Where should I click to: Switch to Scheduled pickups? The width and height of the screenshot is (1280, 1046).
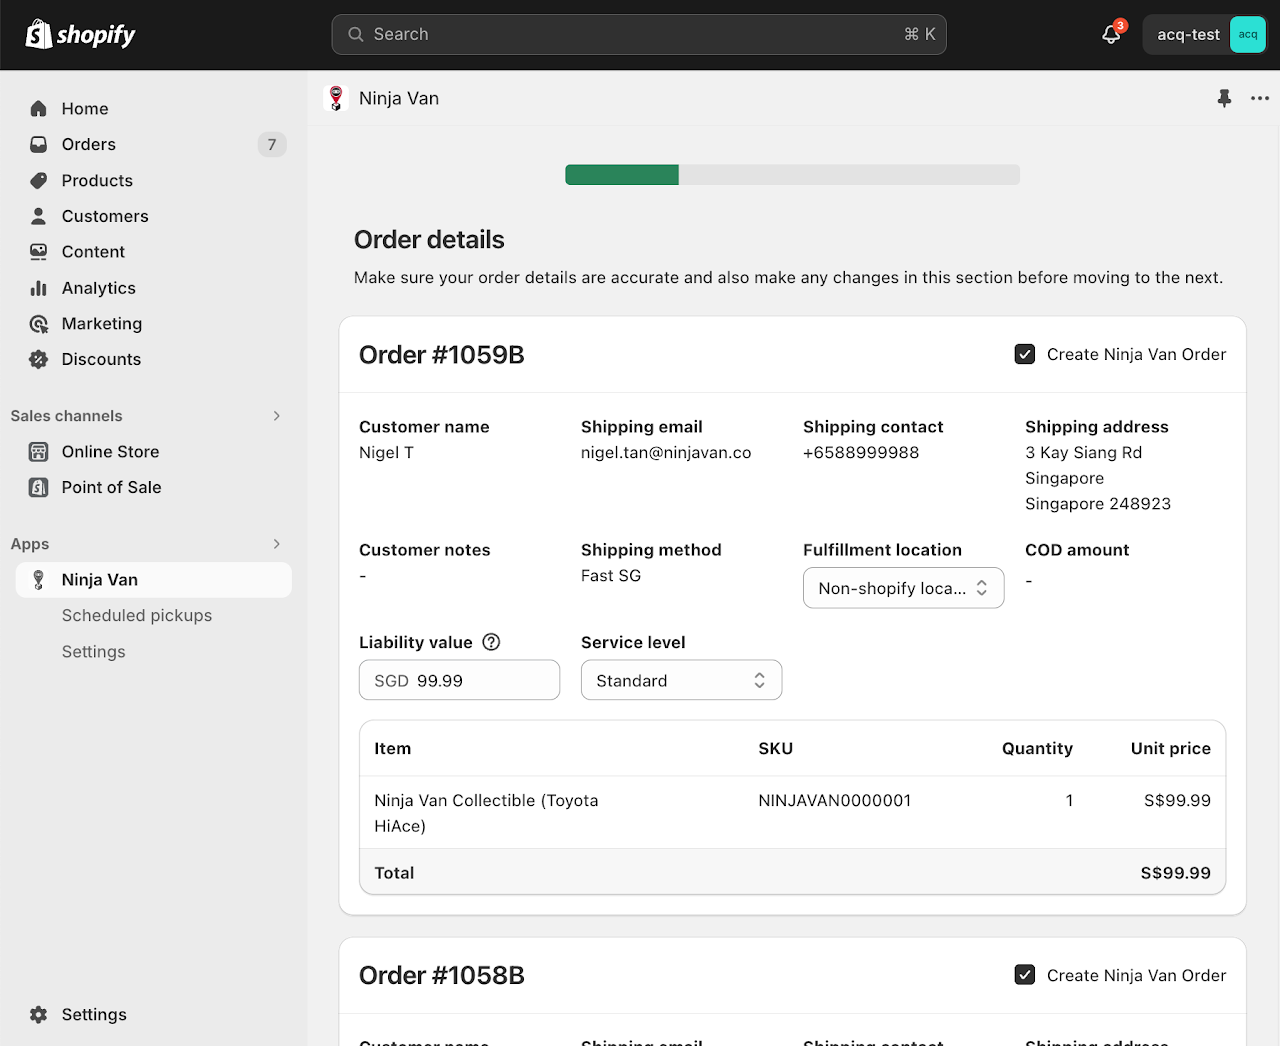136,615
